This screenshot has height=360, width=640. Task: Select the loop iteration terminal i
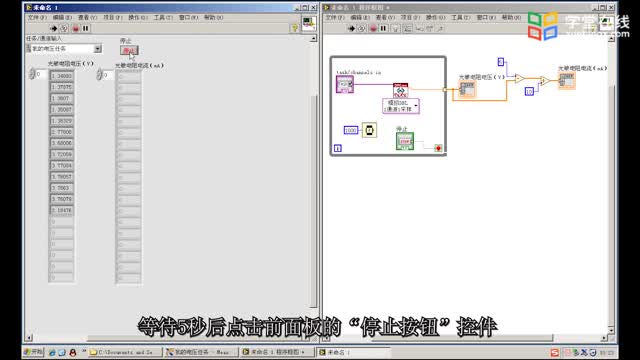338,148
